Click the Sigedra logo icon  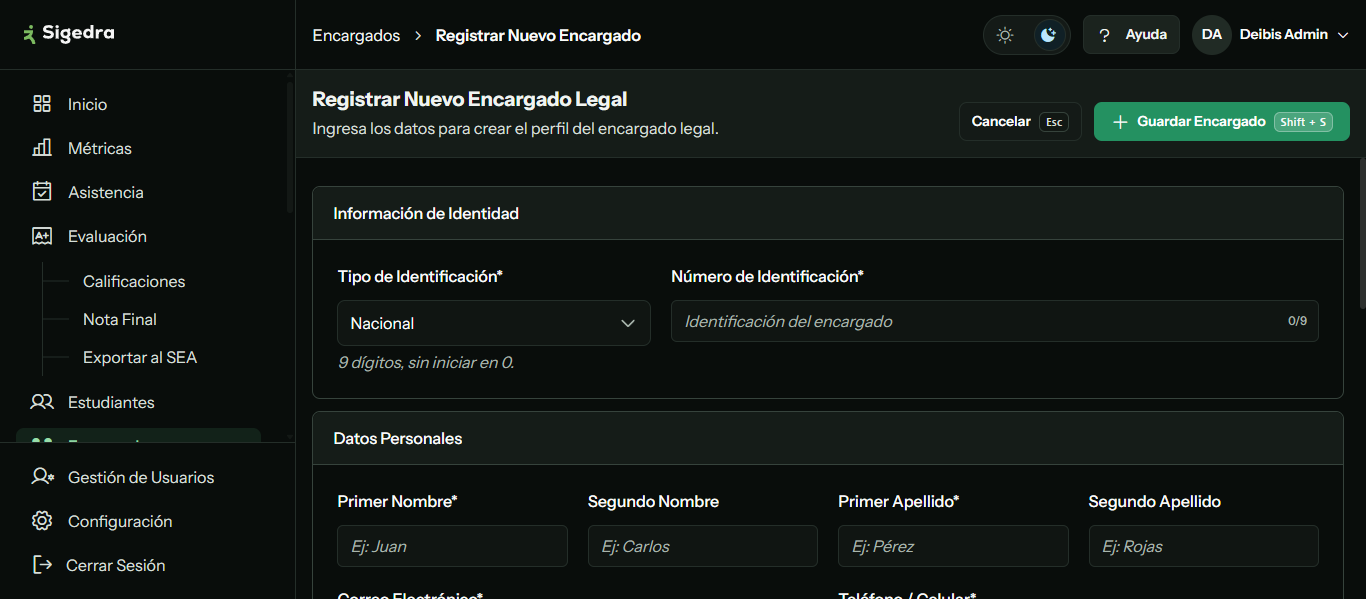(30, 33)
